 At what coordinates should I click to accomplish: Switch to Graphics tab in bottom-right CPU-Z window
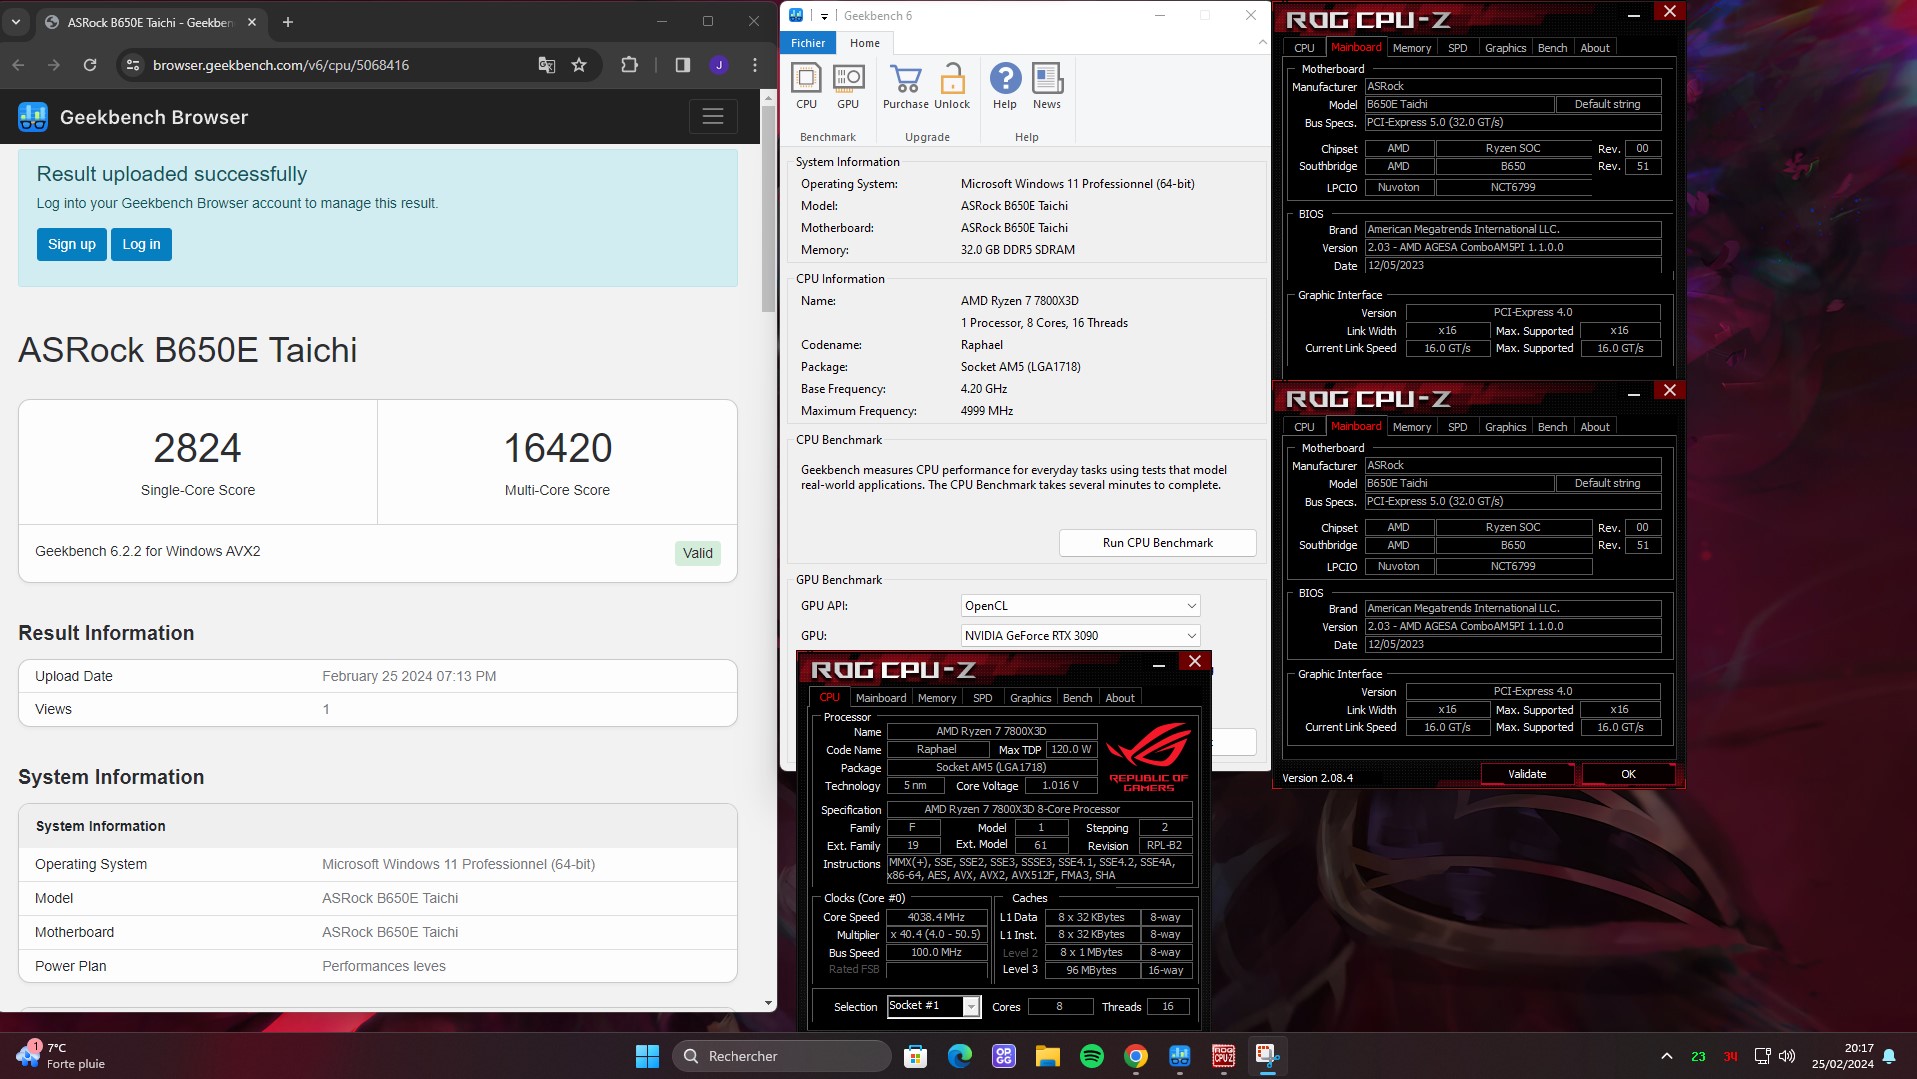point(1505,427)
